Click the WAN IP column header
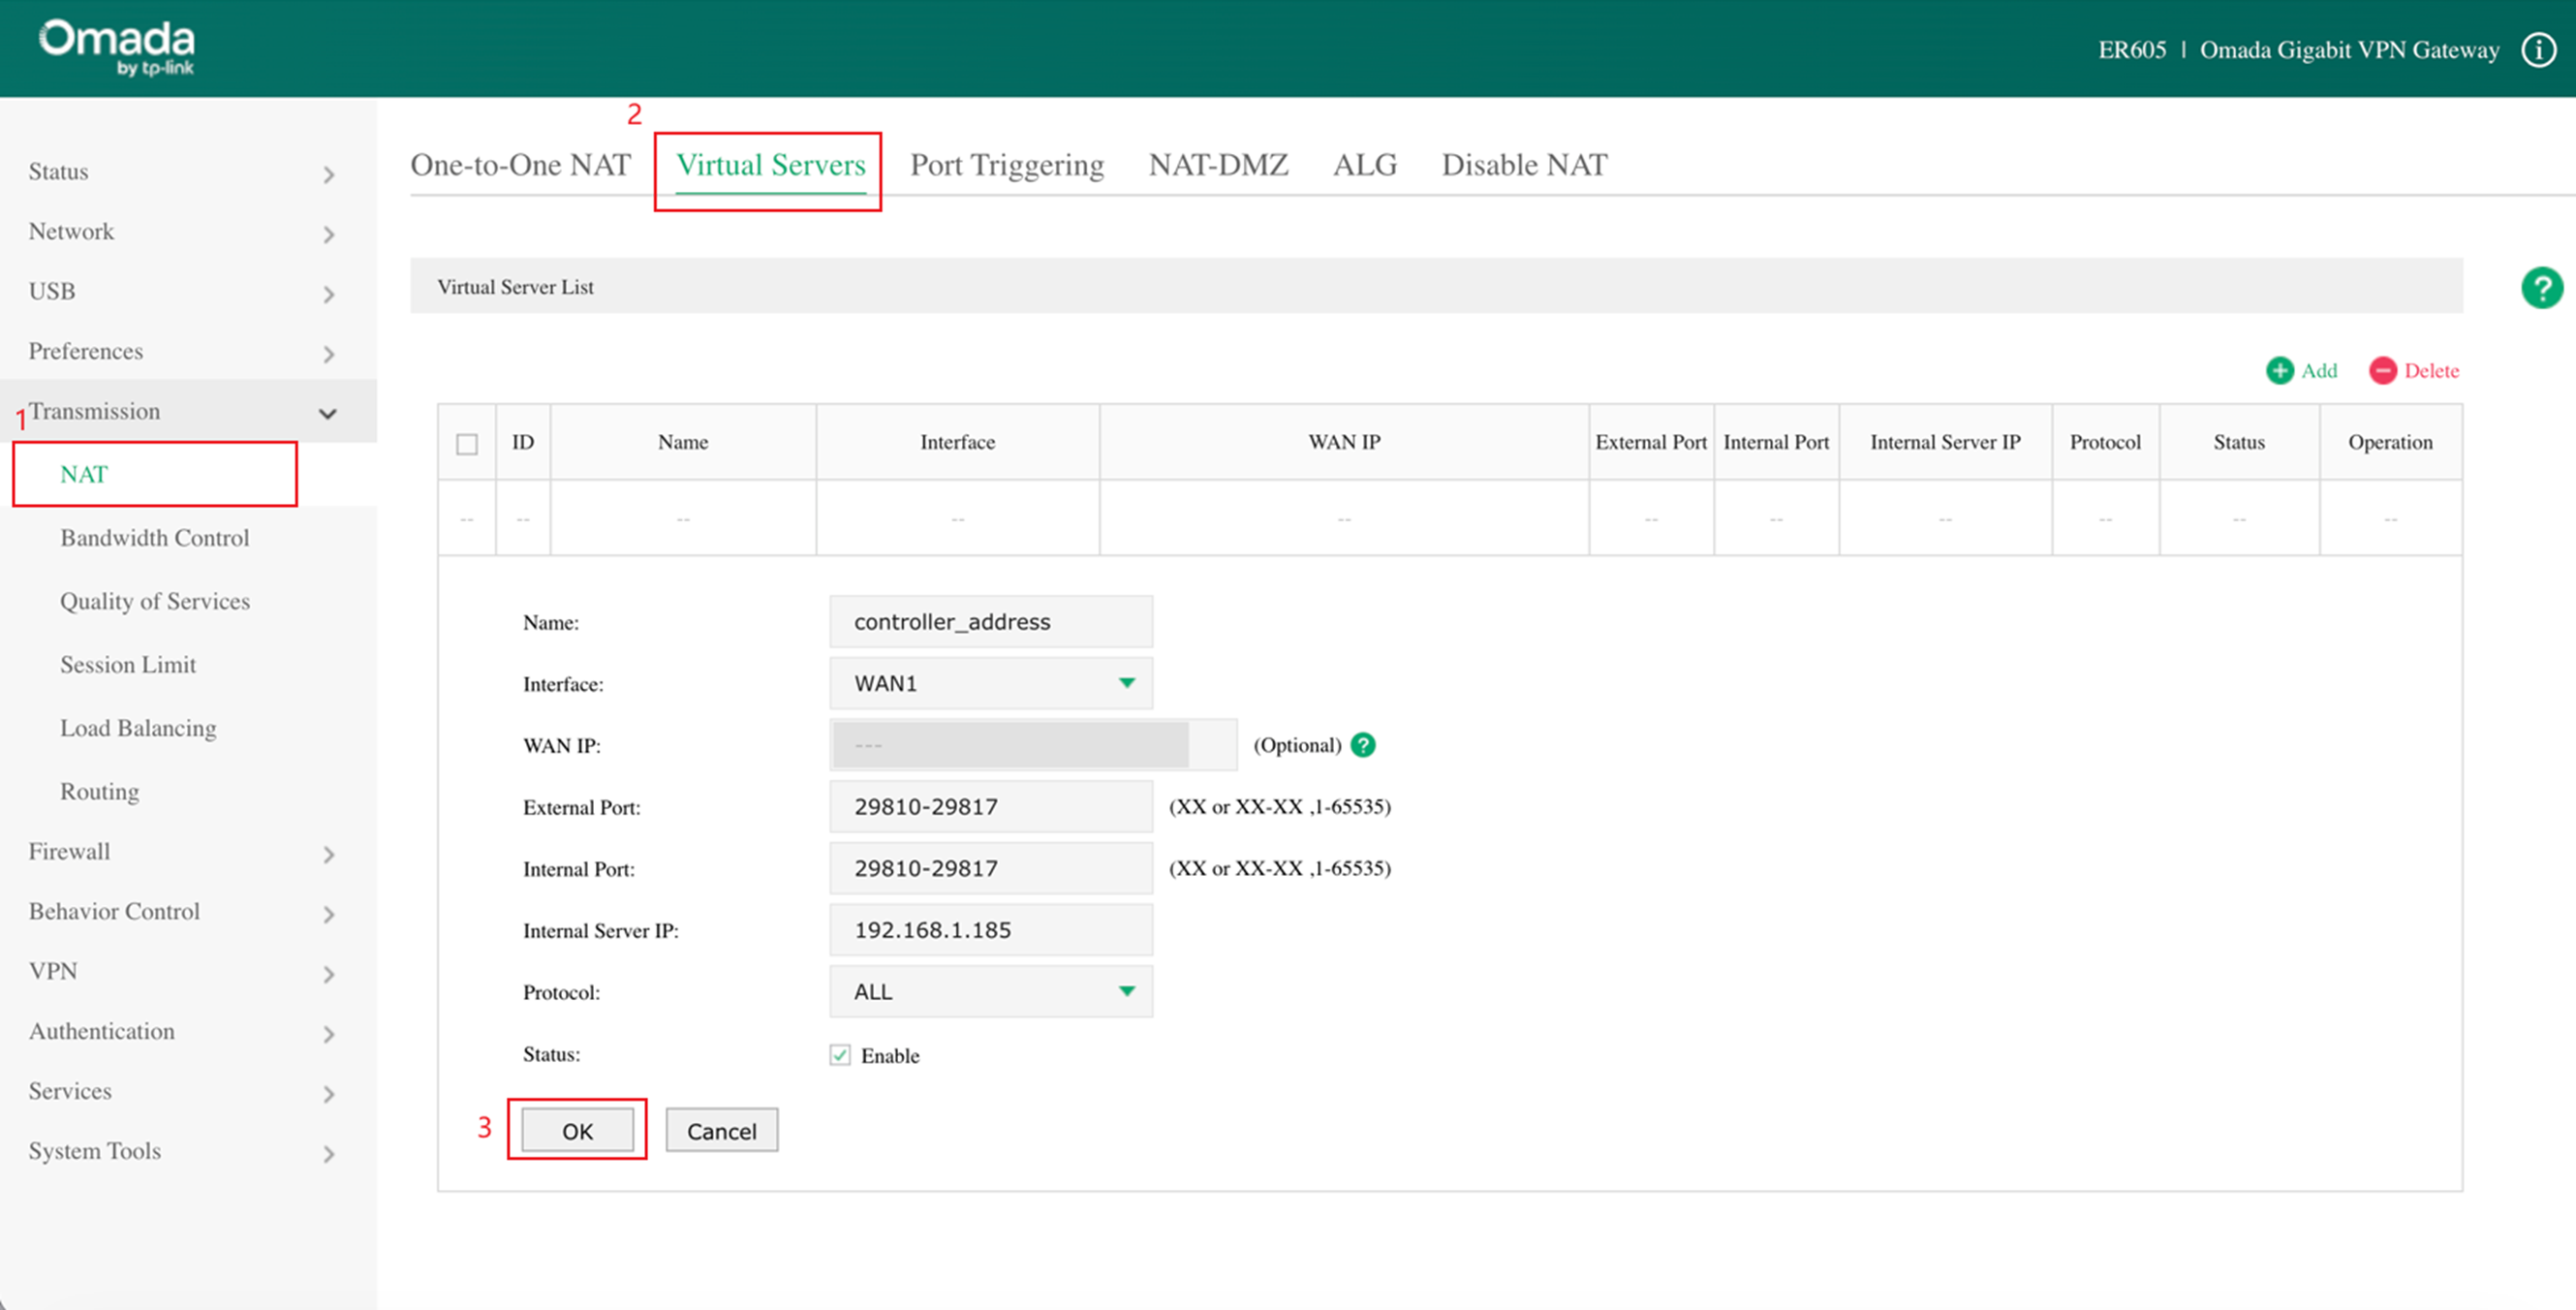 (x=1344, y=442)
